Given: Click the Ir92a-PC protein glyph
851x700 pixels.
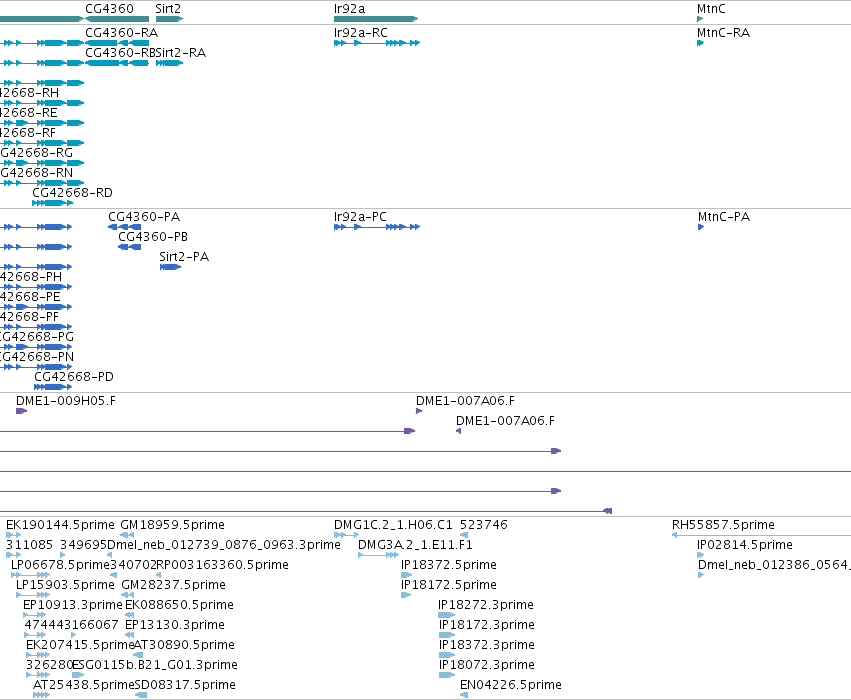Looking at the screenshot, I should [x=377, y=227].
